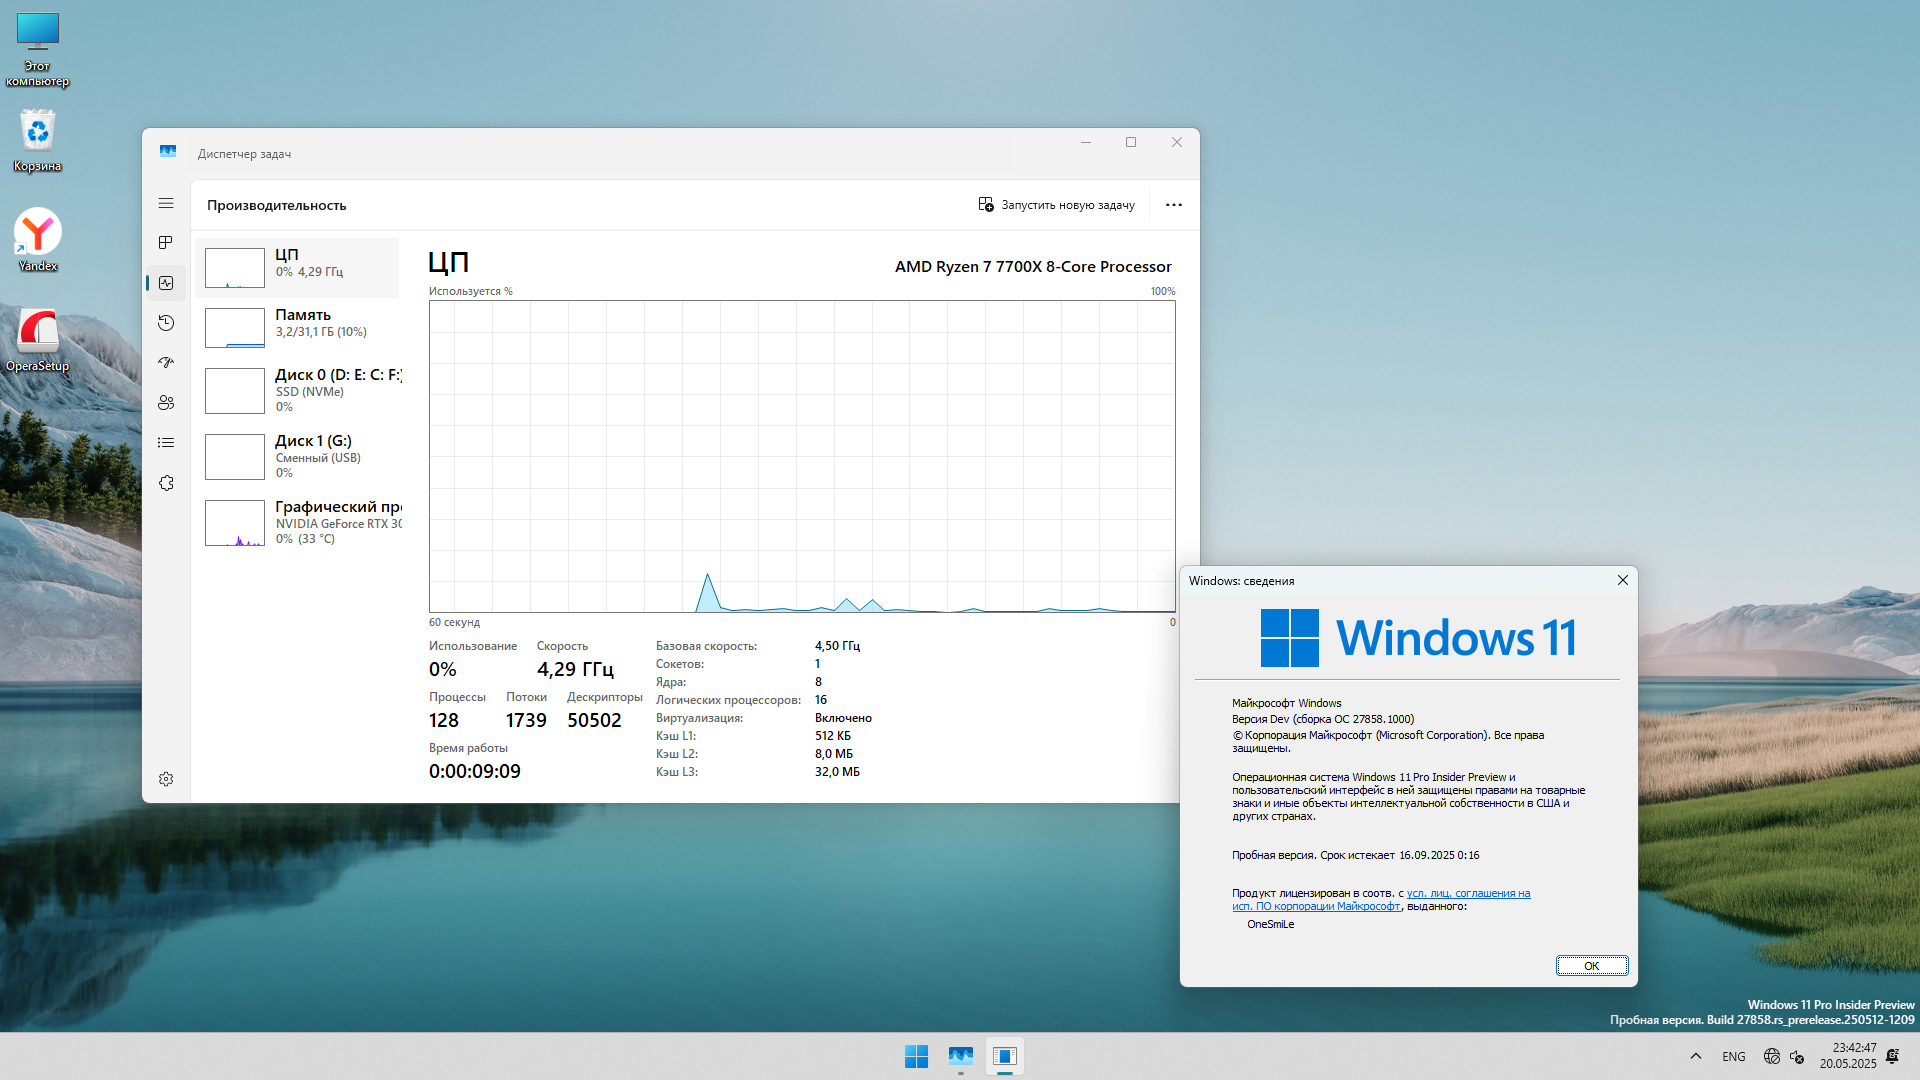Open the Корзина recycle bin icon
Image resolution: width=1920 pixels, height=1080 pixels.
(38, 140)
